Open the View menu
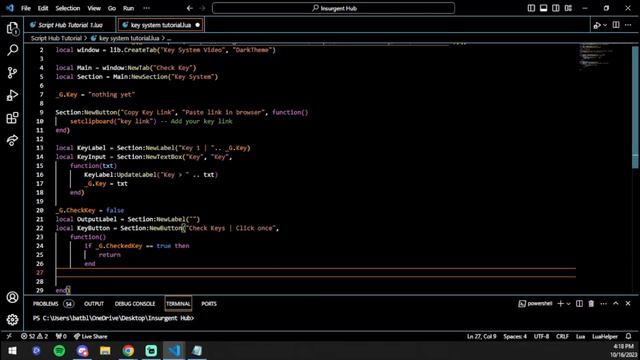Viewport: 640px width, 360px height. (94, 8)
